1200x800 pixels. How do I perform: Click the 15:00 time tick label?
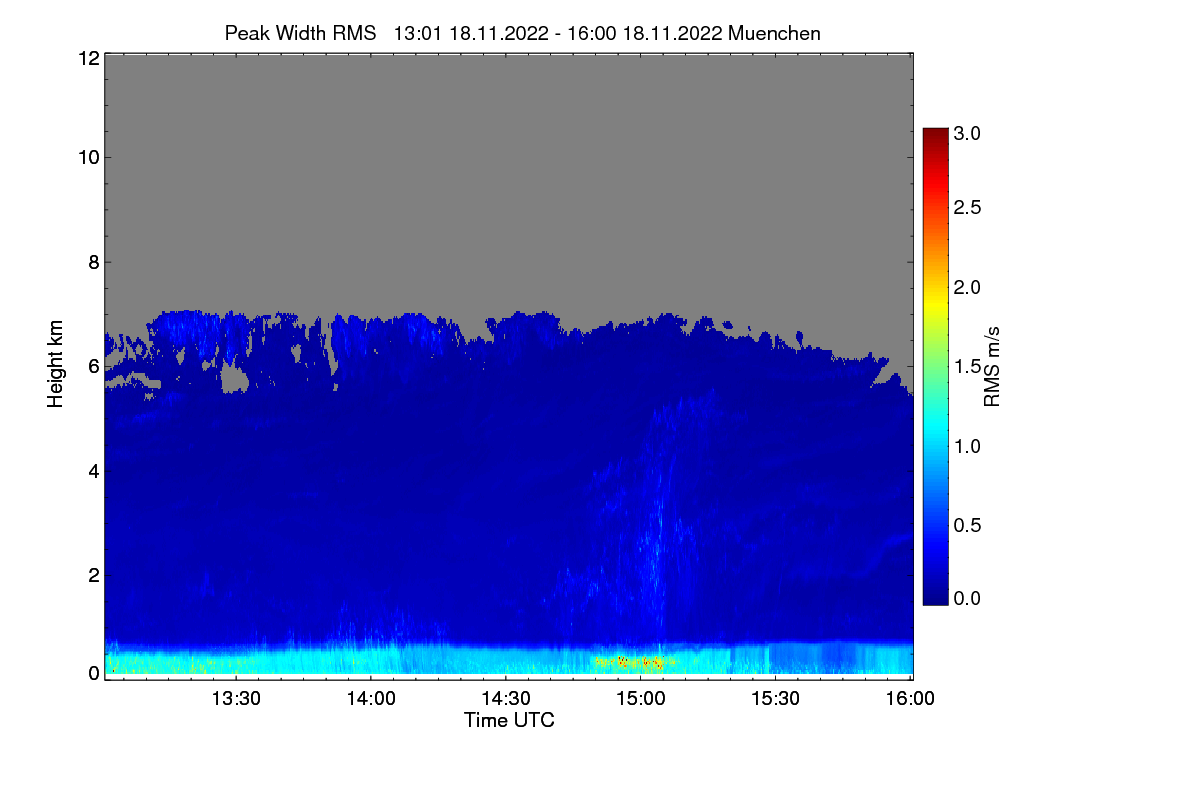tap(641, 699)
